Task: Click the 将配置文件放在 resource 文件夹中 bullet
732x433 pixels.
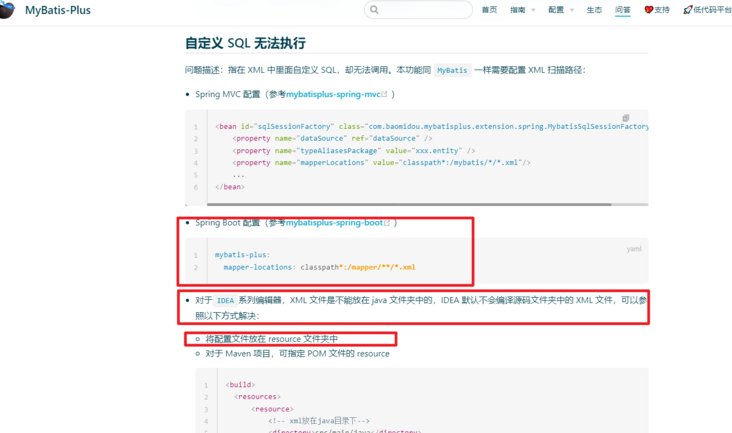Action: pos(271,339)
